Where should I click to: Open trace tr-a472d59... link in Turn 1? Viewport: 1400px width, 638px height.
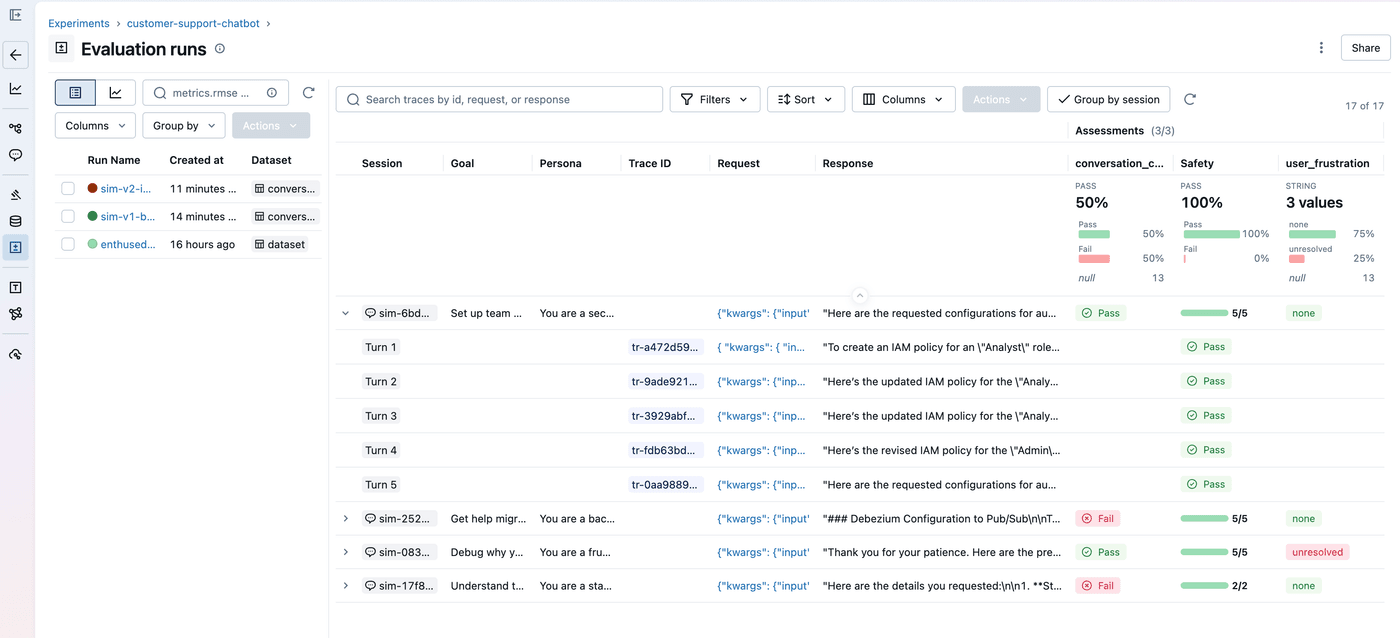[663, 346]
